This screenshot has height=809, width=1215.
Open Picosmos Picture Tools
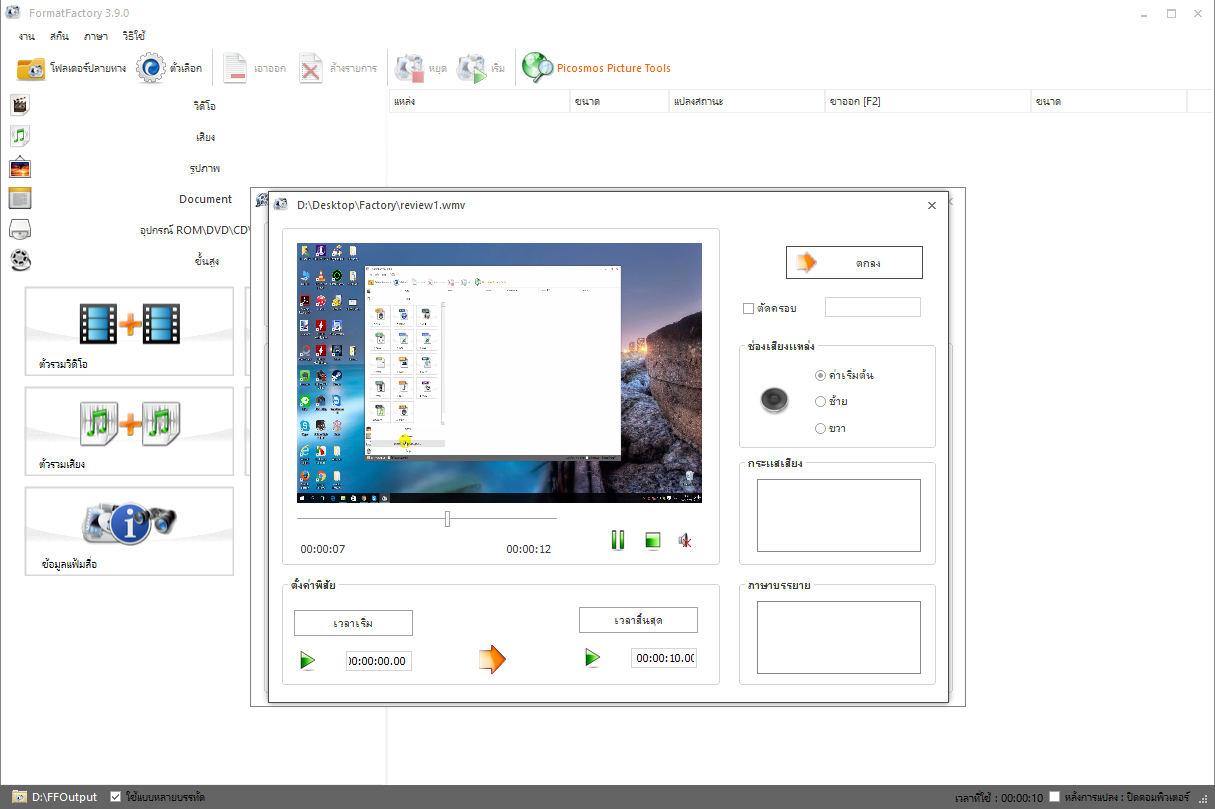pyautogui.click(x=596, y=68)
